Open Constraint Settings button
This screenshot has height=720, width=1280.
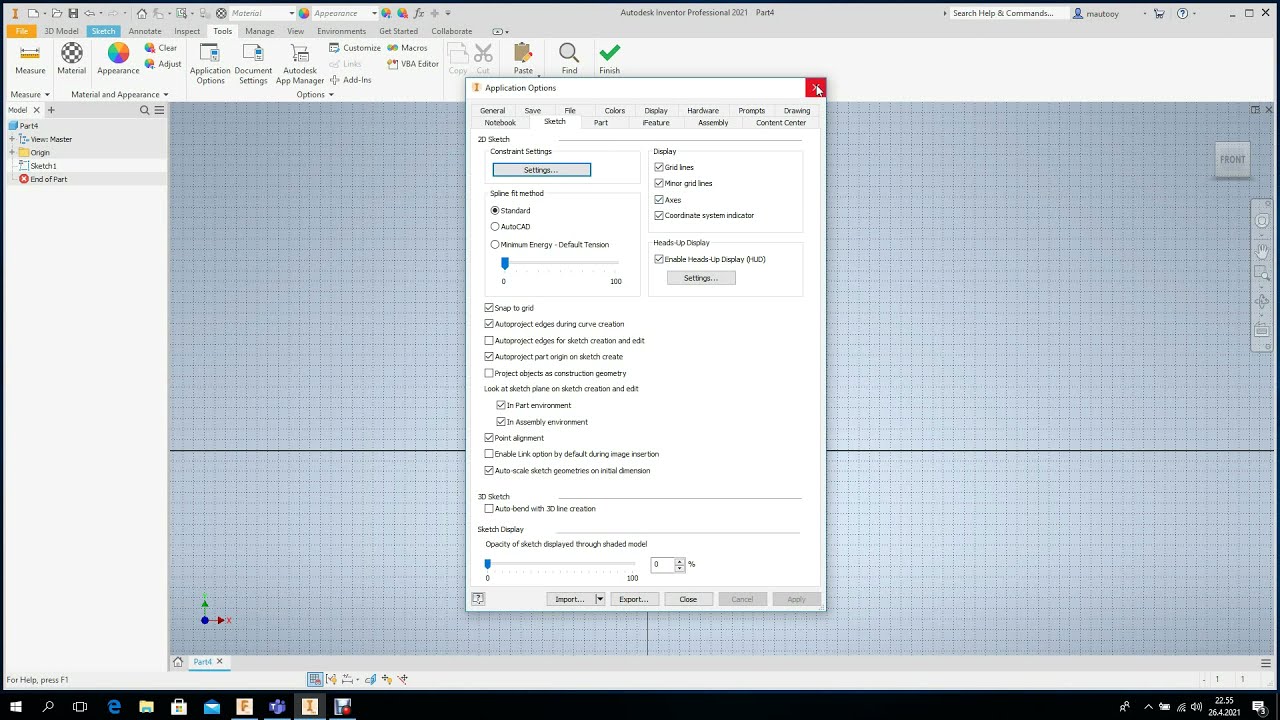[541, 170]
